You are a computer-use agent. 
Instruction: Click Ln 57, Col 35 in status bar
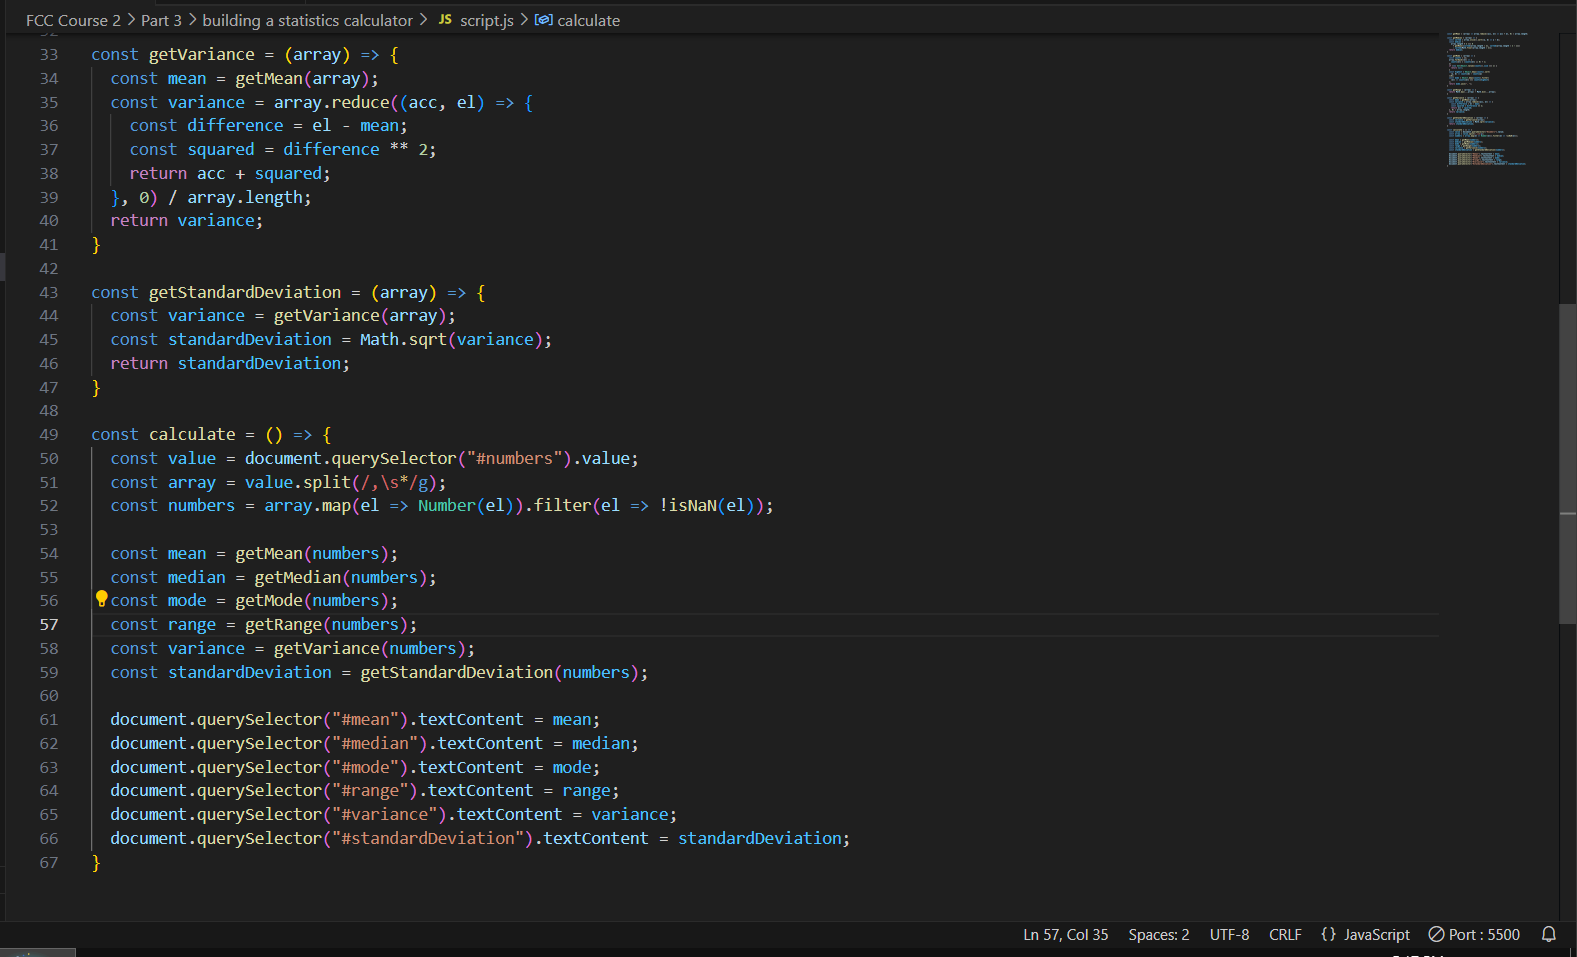[x=1065, y=934]
